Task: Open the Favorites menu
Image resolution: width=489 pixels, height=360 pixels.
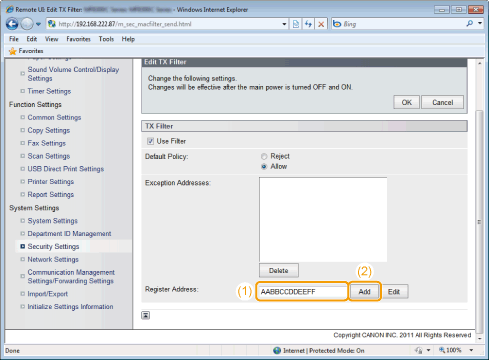Action: (x=78, y=39)
